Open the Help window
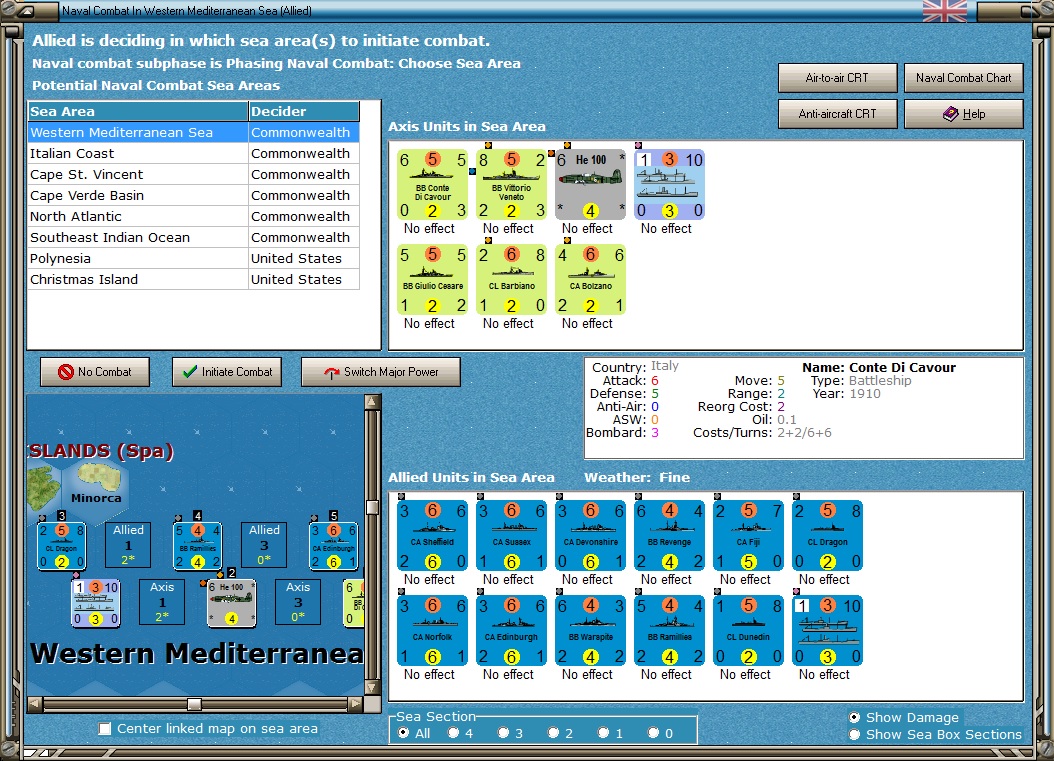The width and height of the screenshot is (1054, 761). 963,114
